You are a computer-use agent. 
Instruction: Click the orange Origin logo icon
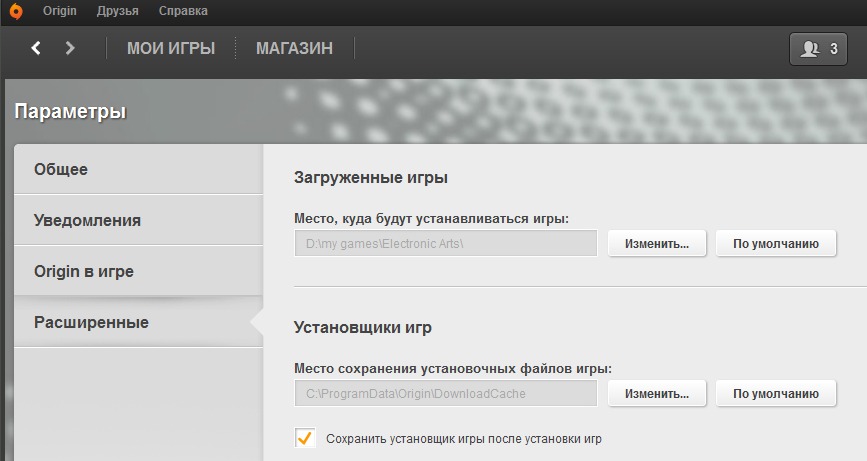pyautogui.click(x=16, y=11)
